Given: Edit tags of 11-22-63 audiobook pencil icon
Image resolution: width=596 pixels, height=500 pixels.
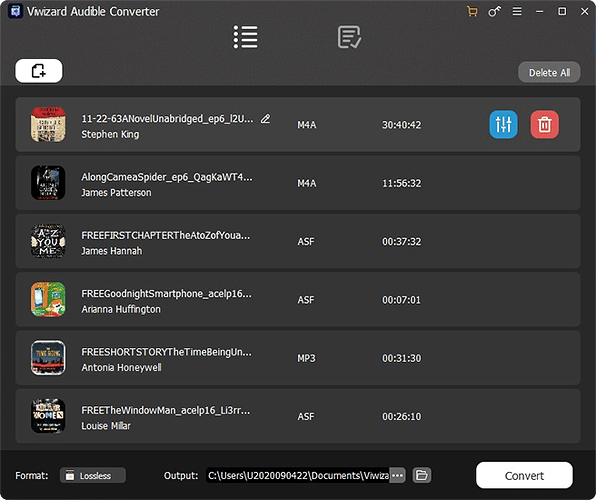Looking at the screenshot, I should click(265, 119).
